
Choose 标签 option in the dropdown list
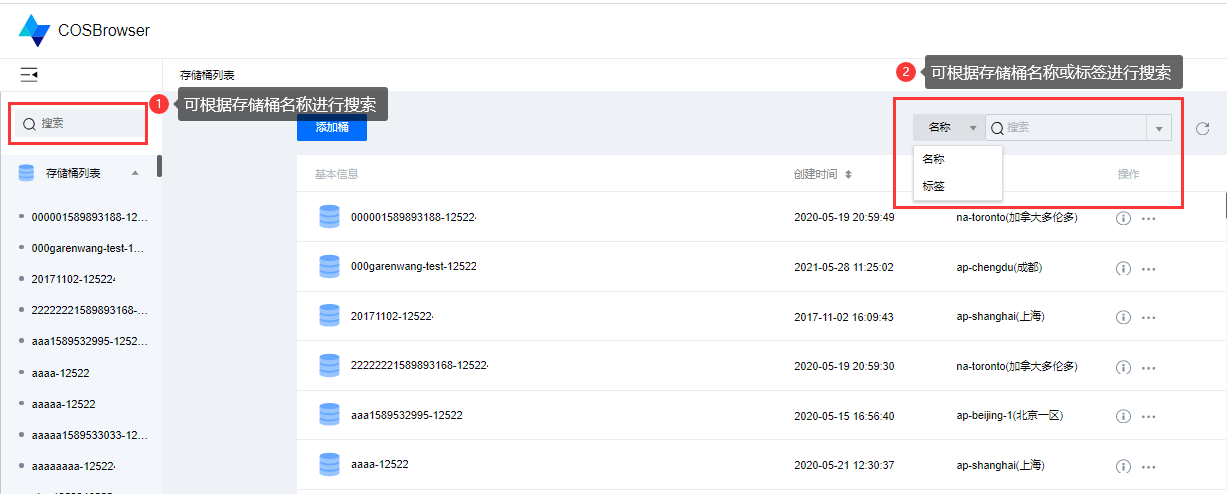(x=957, y=186)
